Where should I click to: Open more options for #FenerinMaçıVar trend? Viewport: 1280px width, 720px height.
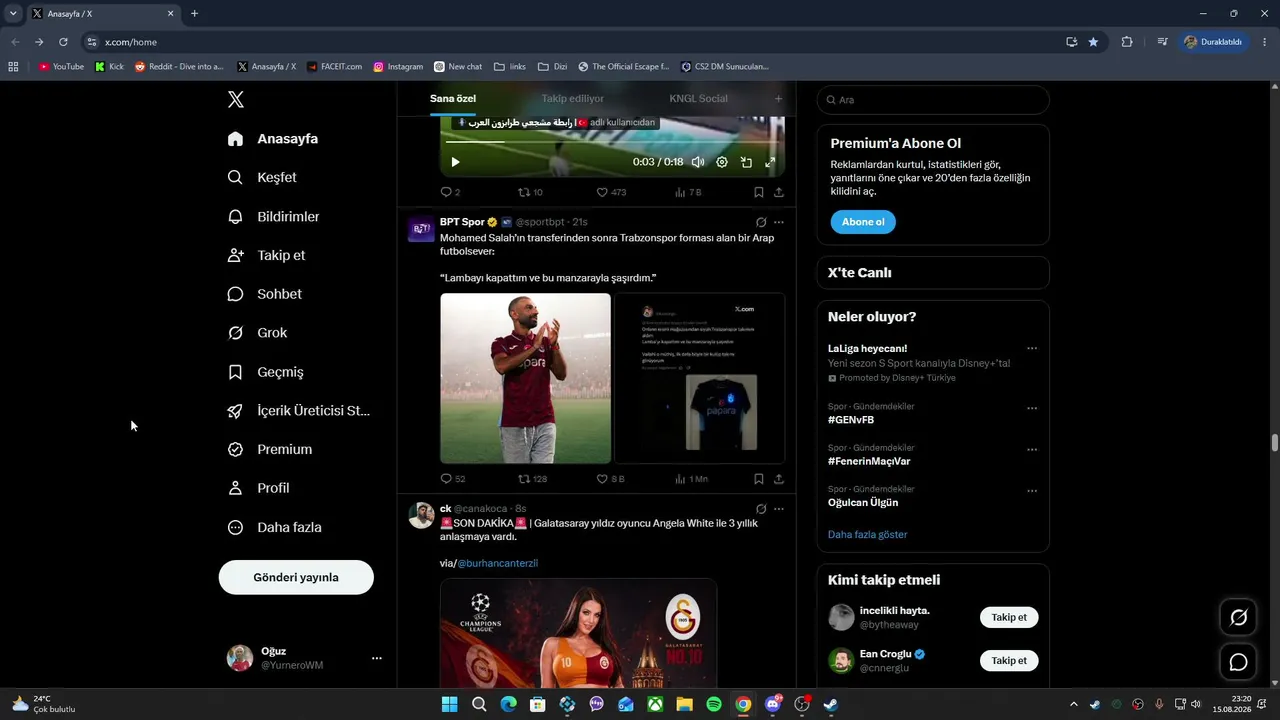click(1032, 450)
